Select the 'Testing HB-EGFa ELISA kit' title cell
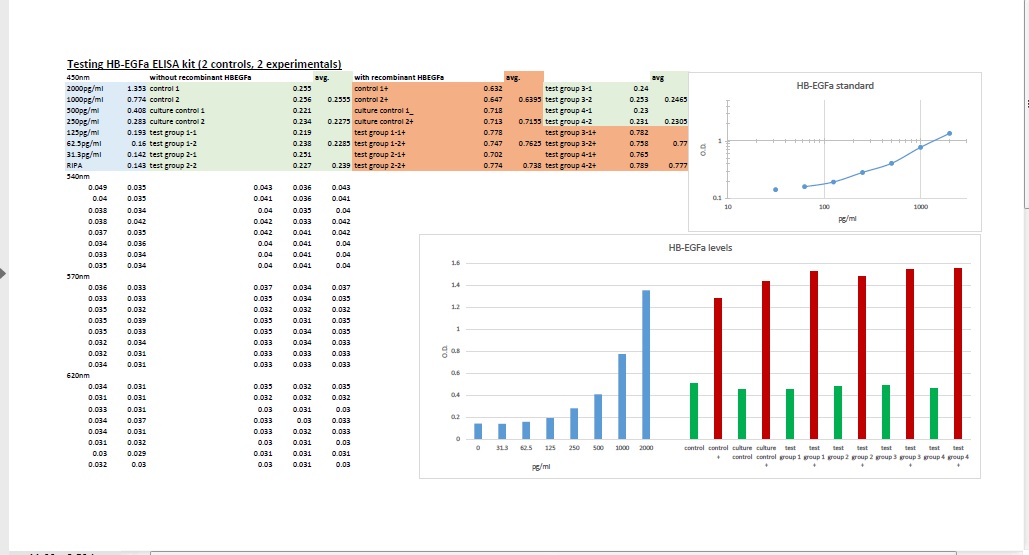Image resolution: width=1029 pixels, height=555 pixels. pyautogui.click(x=204, y=64)
